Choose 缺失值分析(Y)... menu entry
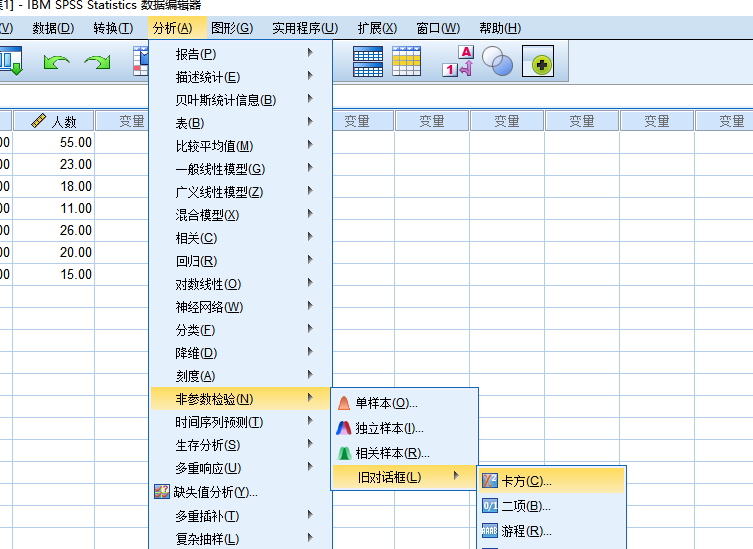The image size is (753, 549). click(x=241, y=492)
